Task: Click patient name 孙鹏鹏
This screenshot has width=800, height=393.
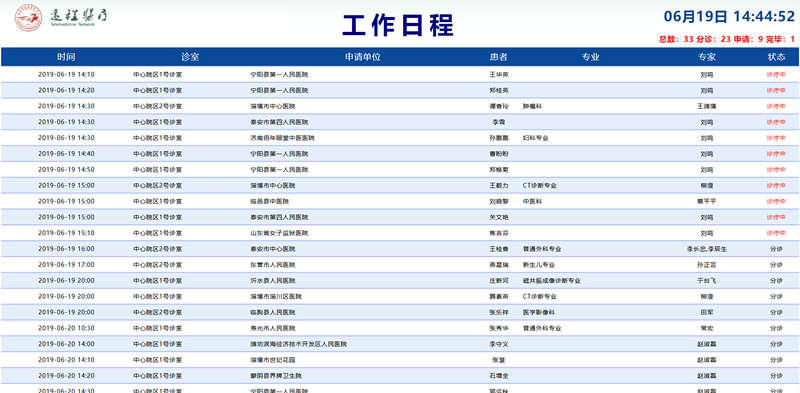Action: [x=499, y=138]
